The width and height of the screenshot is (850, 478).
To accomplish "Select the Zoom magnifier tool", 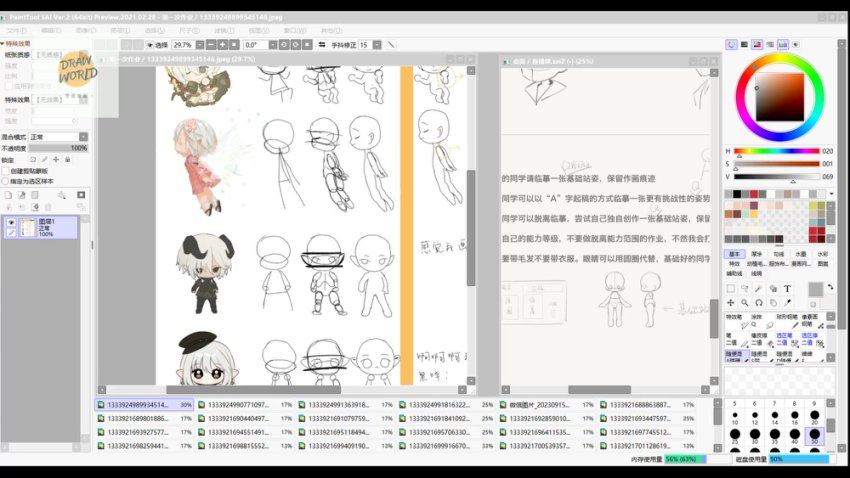I will tap(745, 302).
